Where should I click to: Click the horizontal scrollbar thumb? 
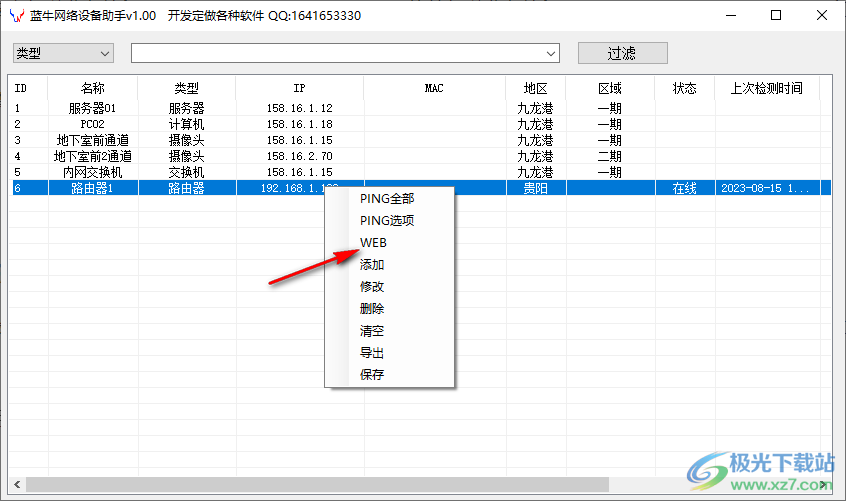[x=317, y=484]
